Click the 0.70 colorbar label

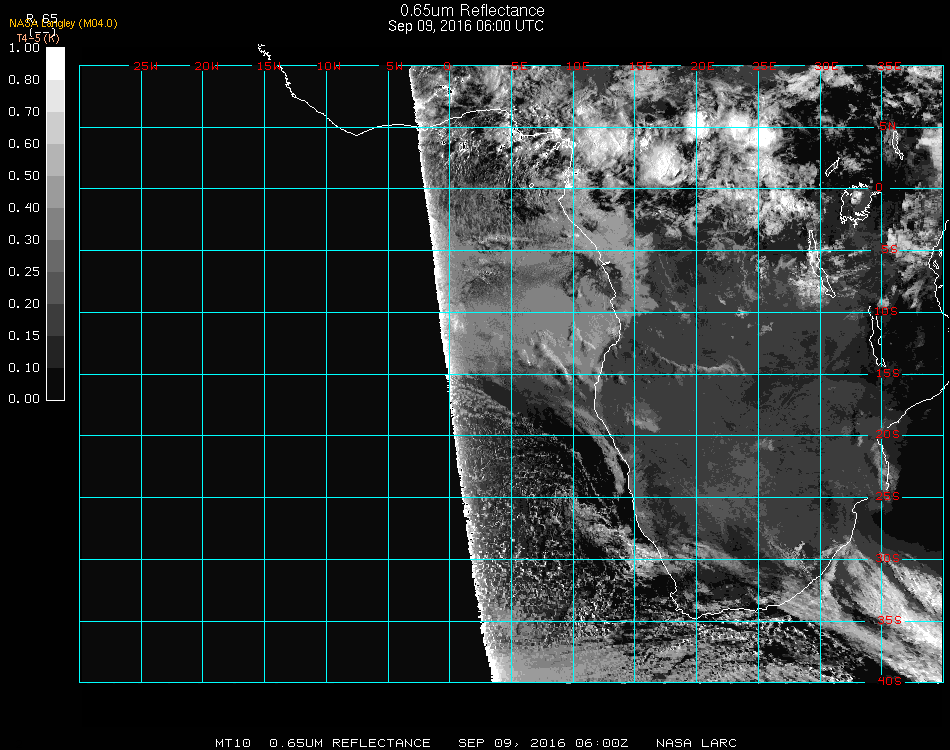click(x=24, y=112)
